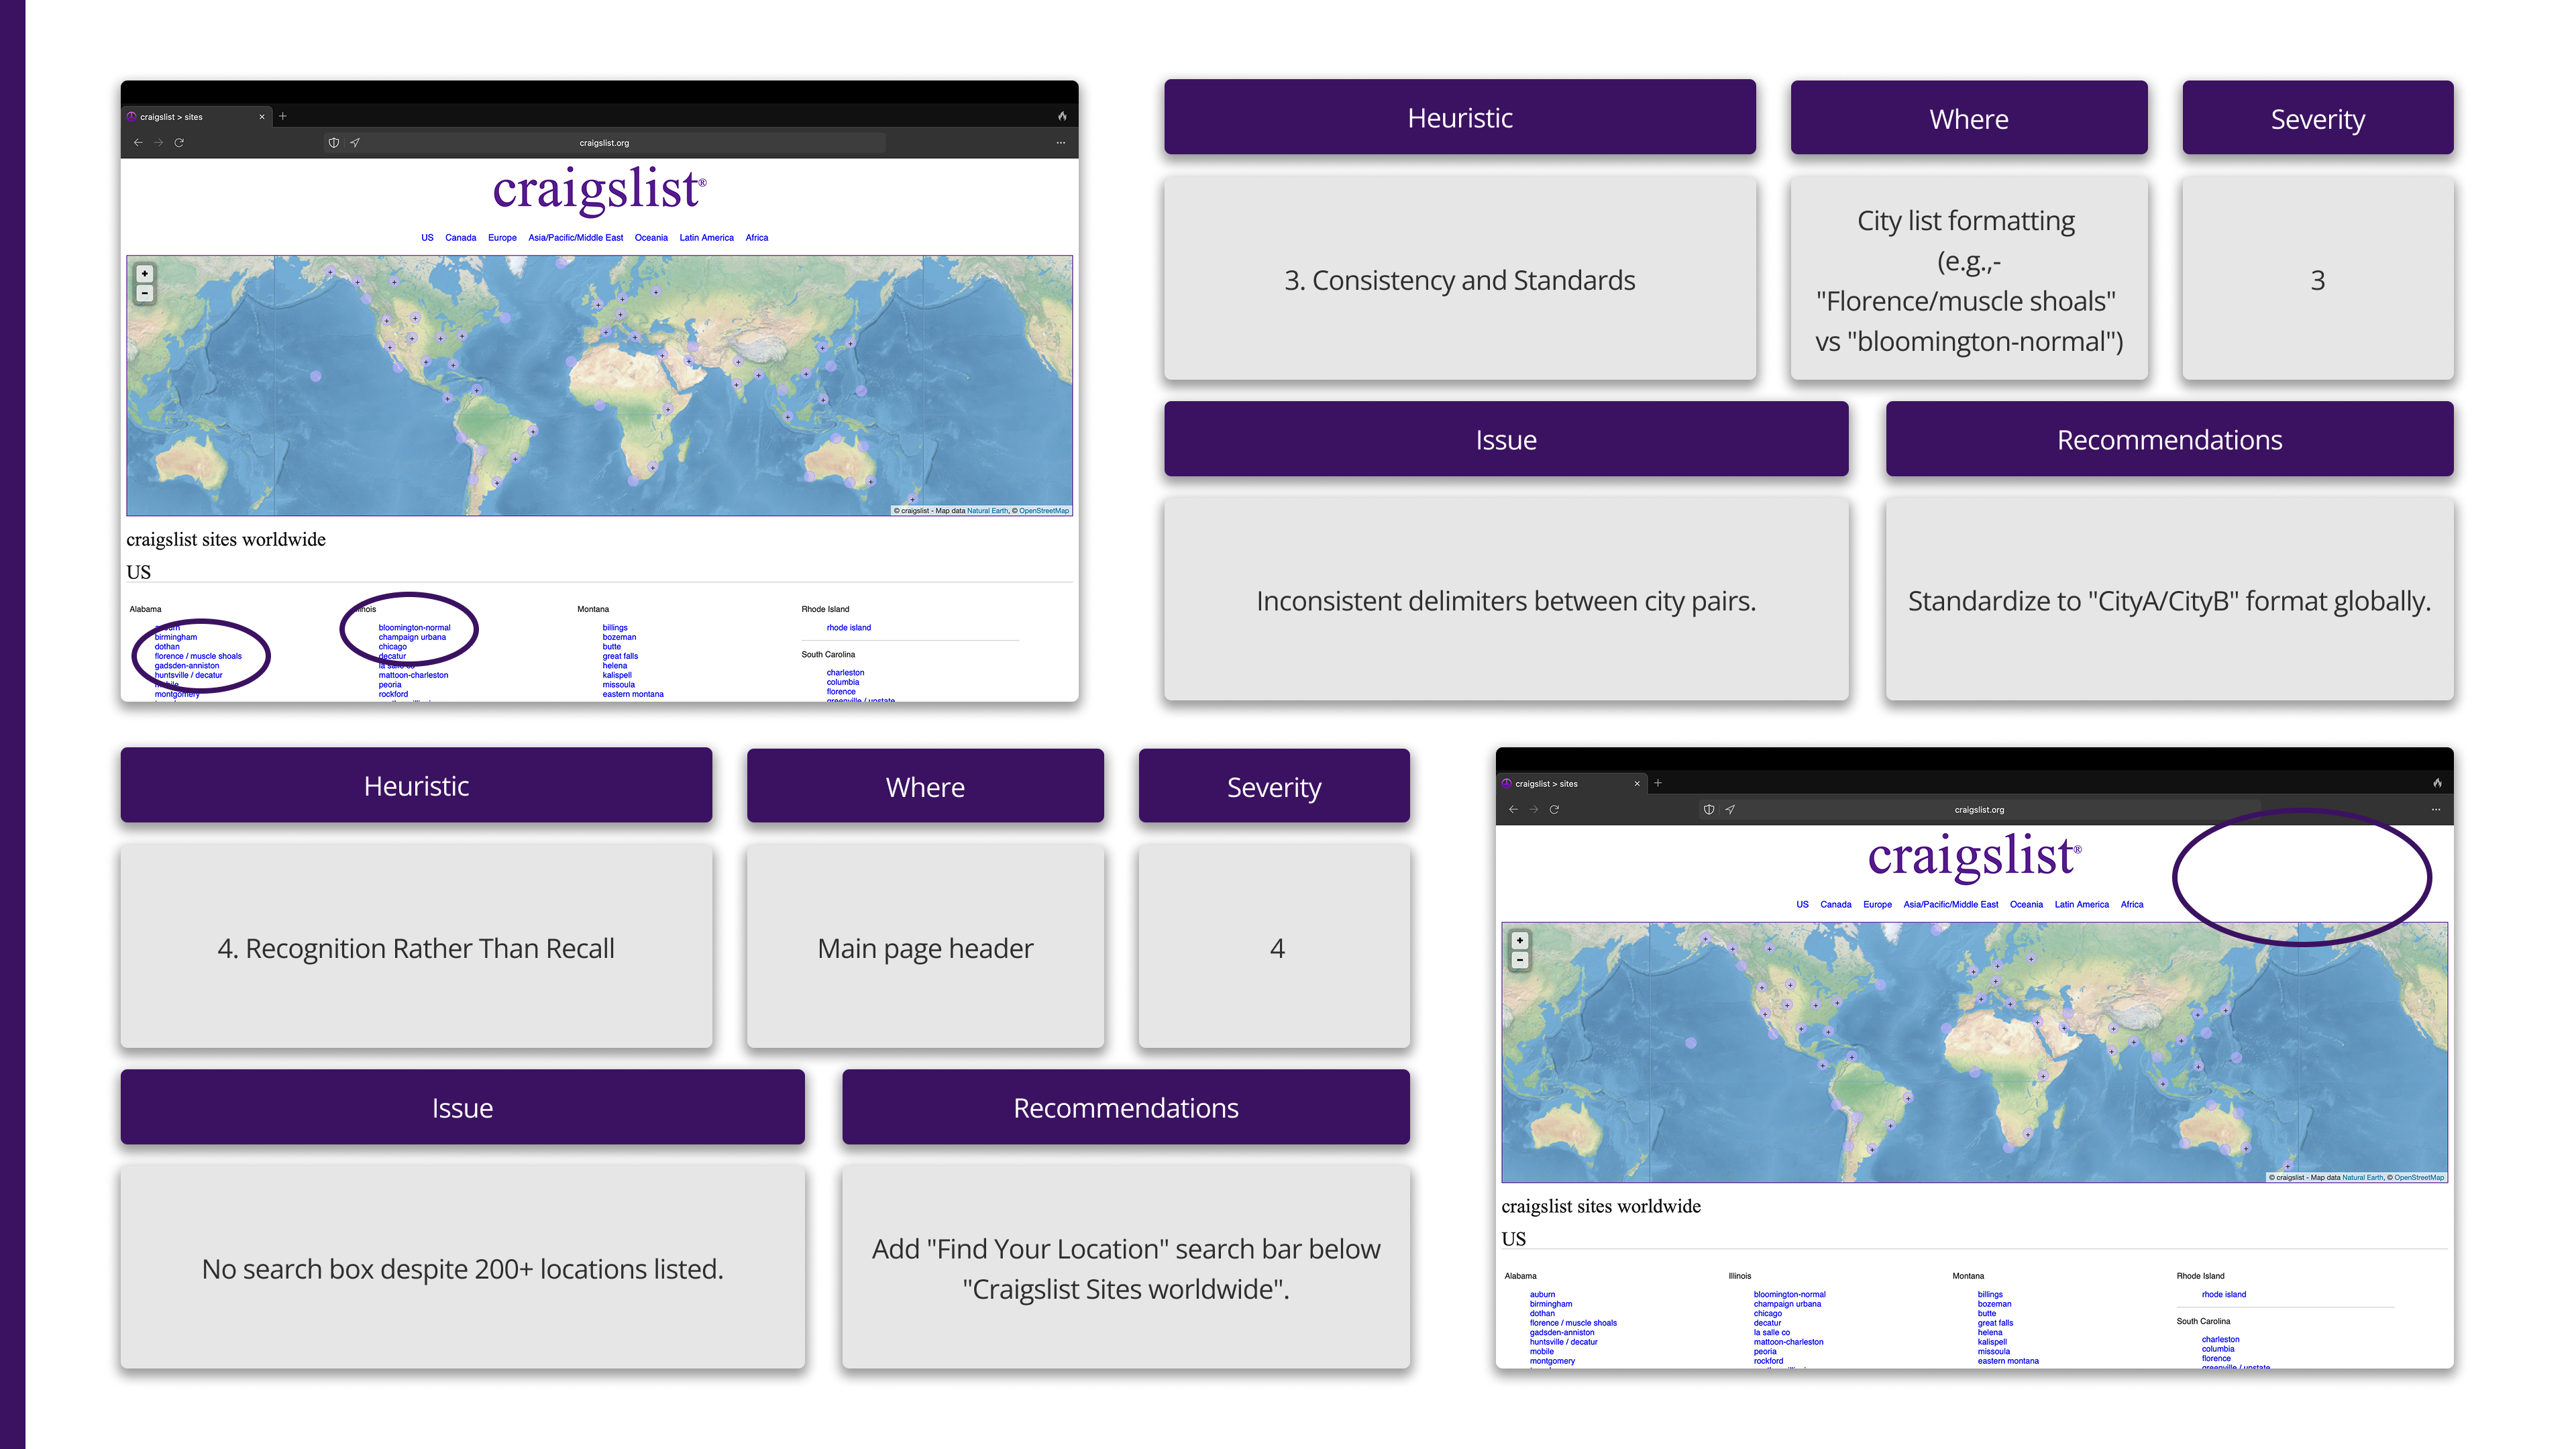Click the map zoom-in plus button in the top-left screenshot
Image resolution: width=2576 pixels, height=1449 pixels.
[145, 274]
